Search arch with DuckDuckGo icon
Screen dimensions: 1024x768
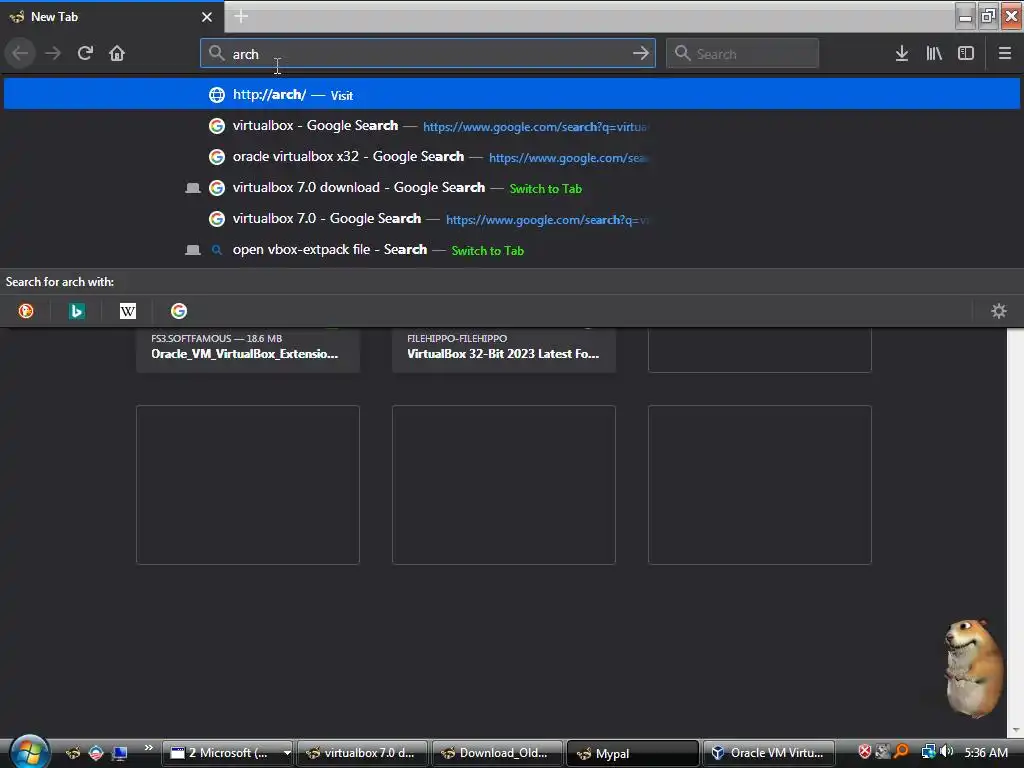click(x=26, y=311)
